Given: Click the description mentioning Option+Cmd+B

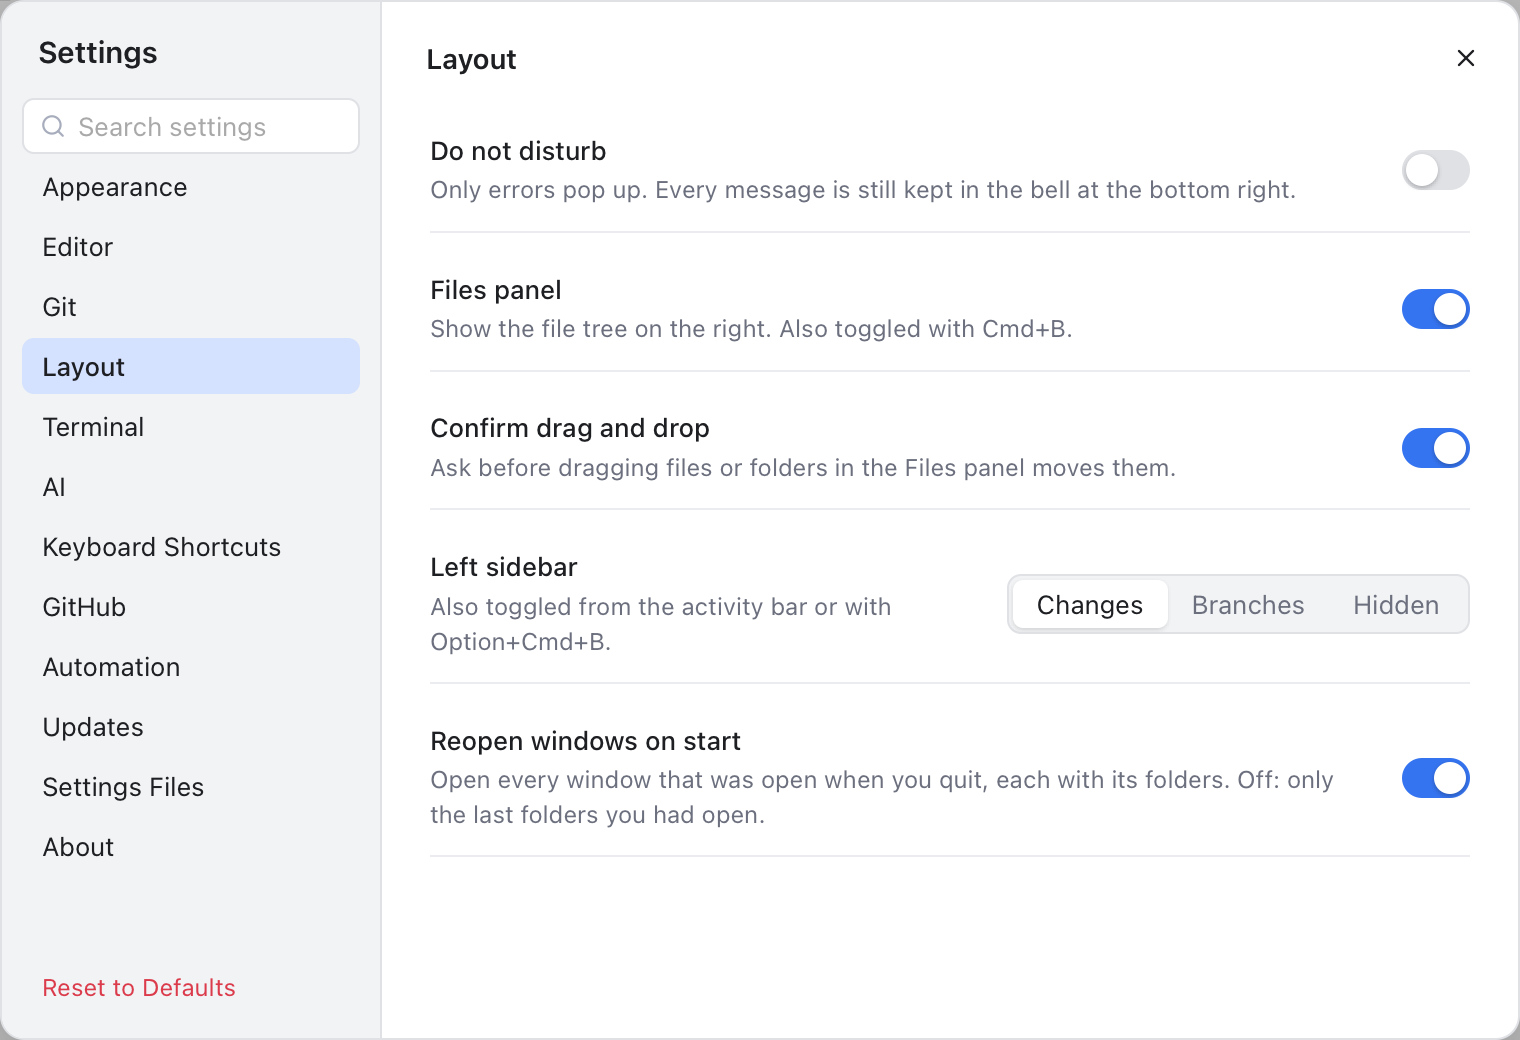Looking at the screenshot, I should tap(661, 624).
